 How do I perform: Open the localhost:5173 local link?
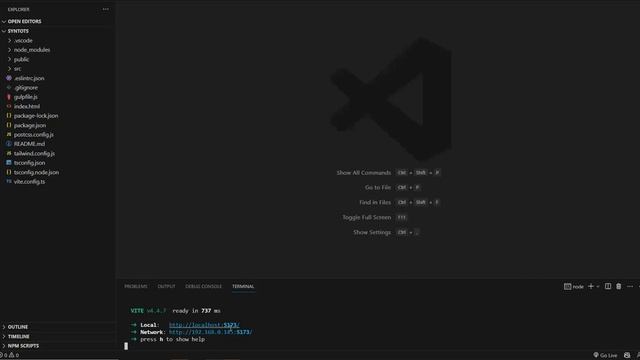pyautogui.click(x=204, y=325)
